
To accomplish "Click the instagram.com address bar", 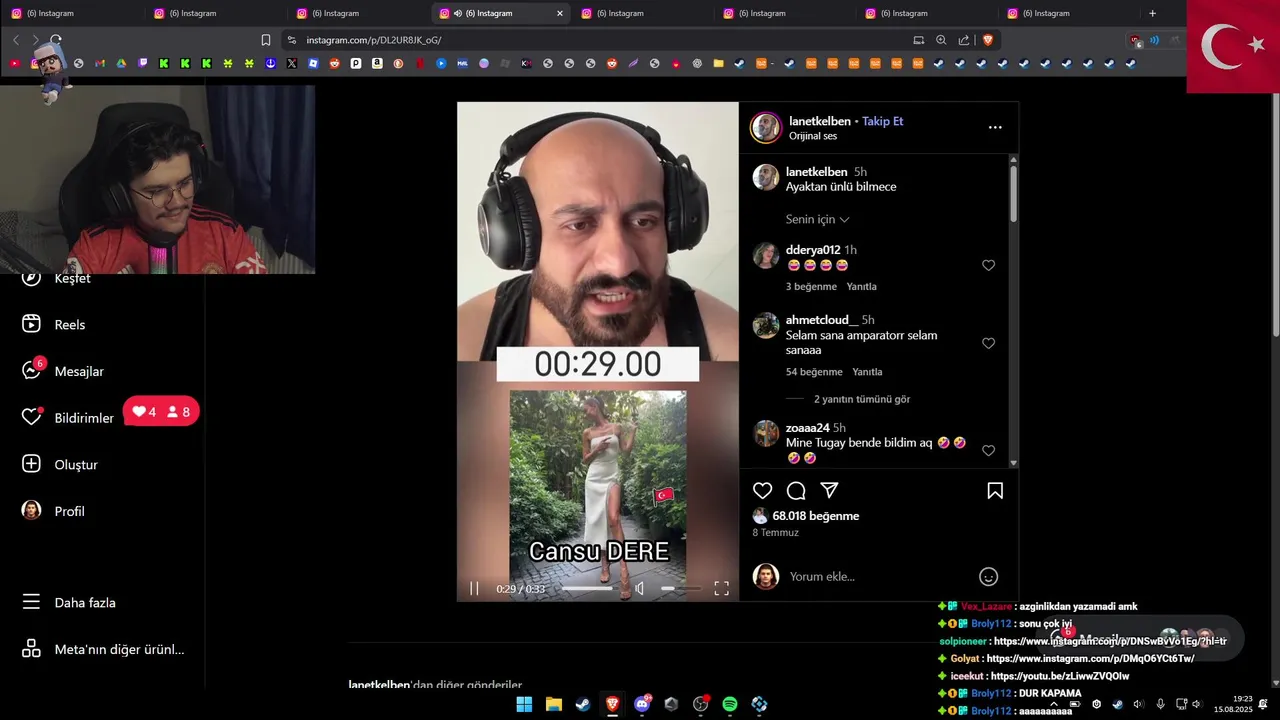I will pyautogui.click(x=600, y=40).
